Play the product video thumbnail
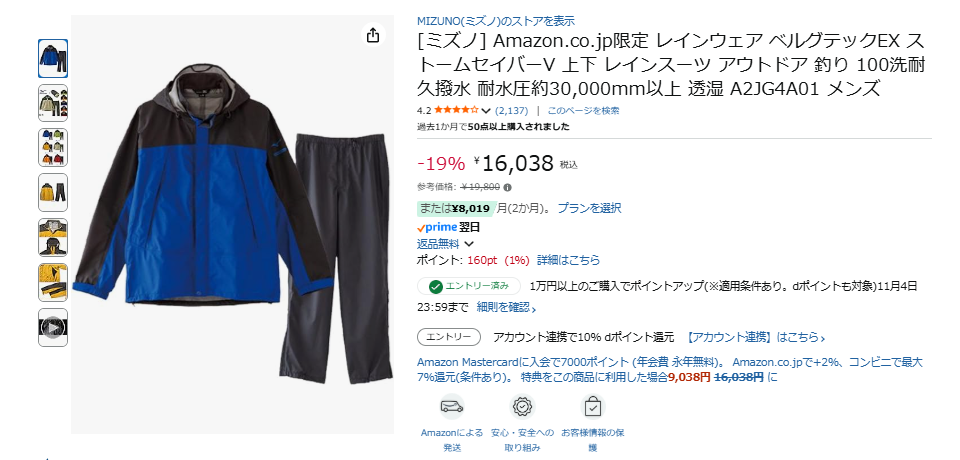 (x=53, y=328)
